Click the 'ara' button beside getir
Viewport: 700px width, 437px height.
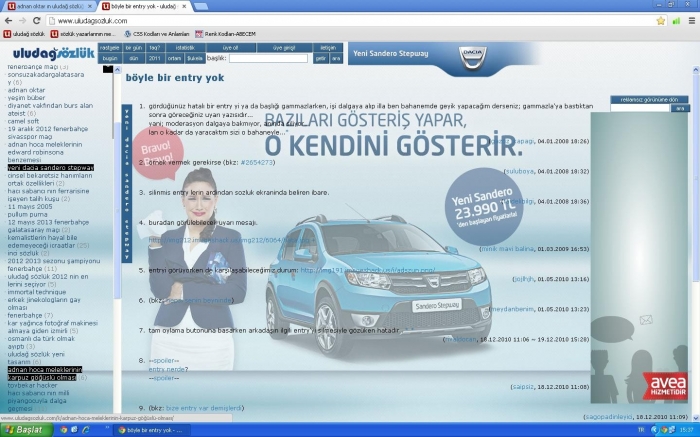click(336, 58)
